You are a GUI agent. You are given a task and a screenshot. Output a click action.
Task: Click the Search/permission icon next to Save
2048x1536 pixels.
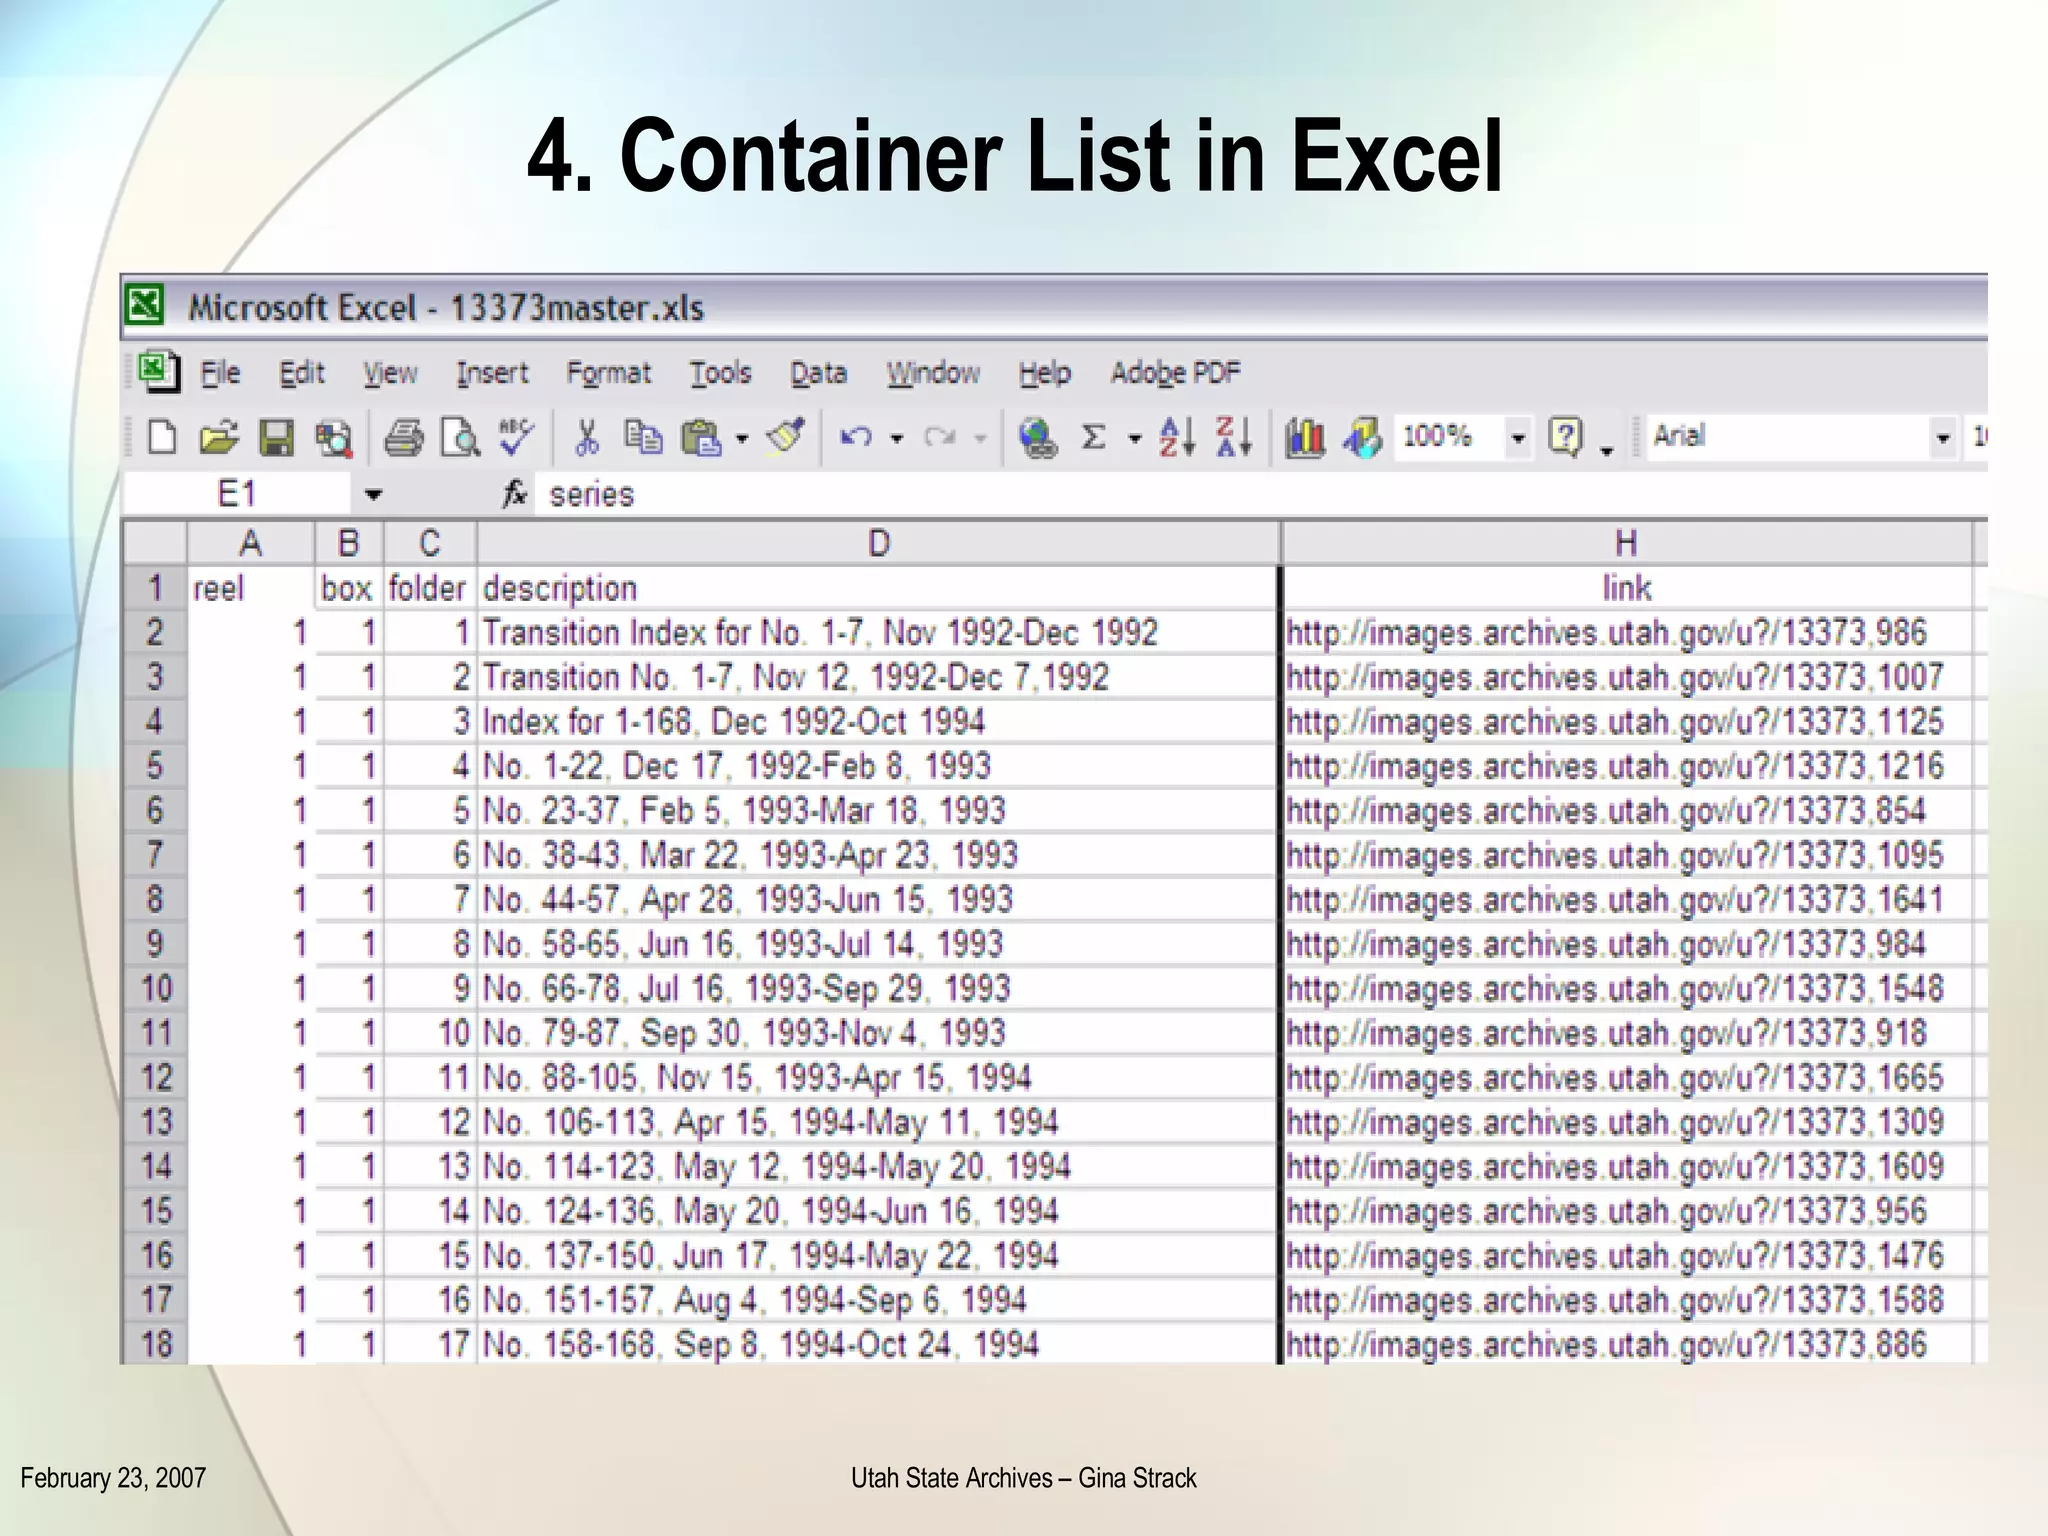pos(334,438)
